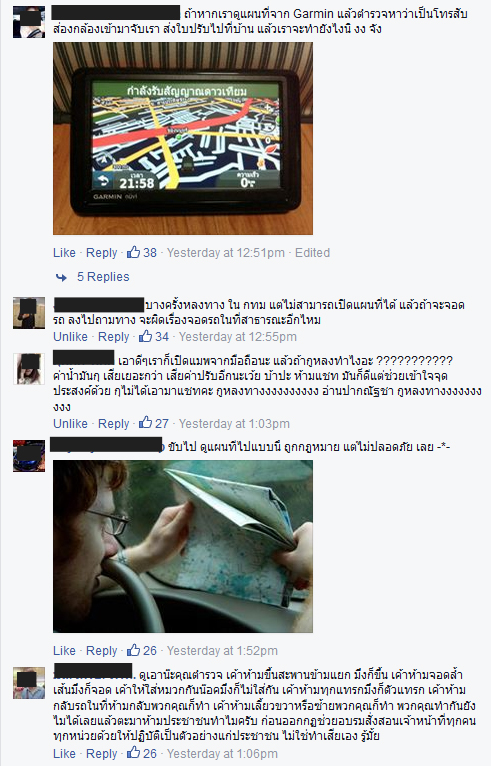Reply to the comment posted at 1:03pm
This screenshot has height=766, width=491.
pyautogui.click(x=113, y=423)
